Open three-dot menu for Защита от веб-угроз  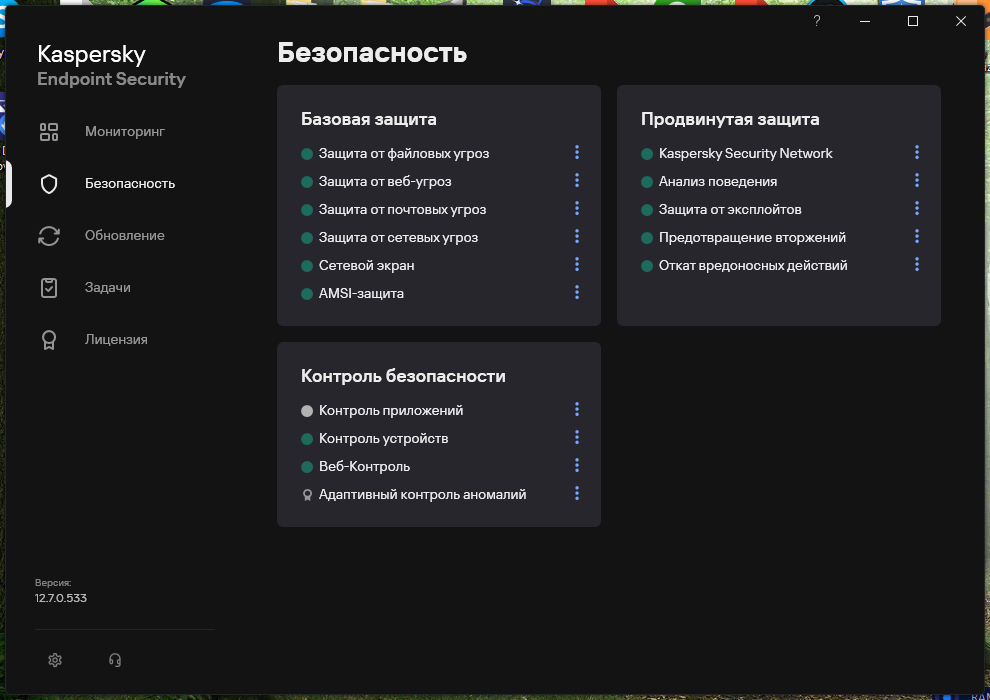576,181
